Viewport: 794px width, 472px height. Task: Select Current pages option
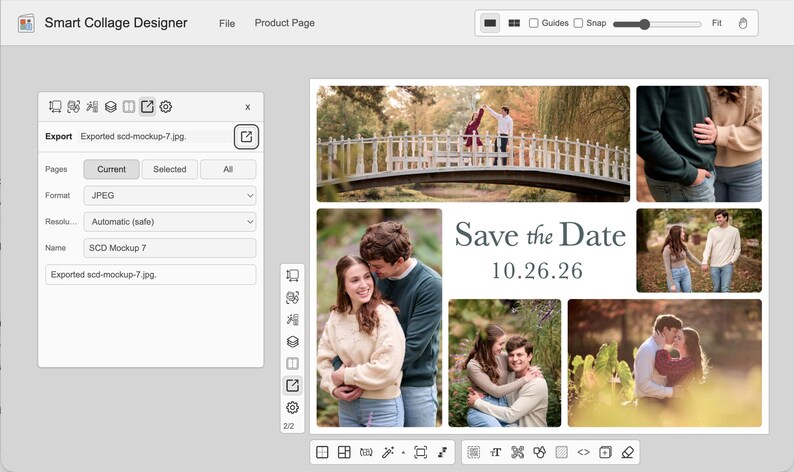click(111, 169)
